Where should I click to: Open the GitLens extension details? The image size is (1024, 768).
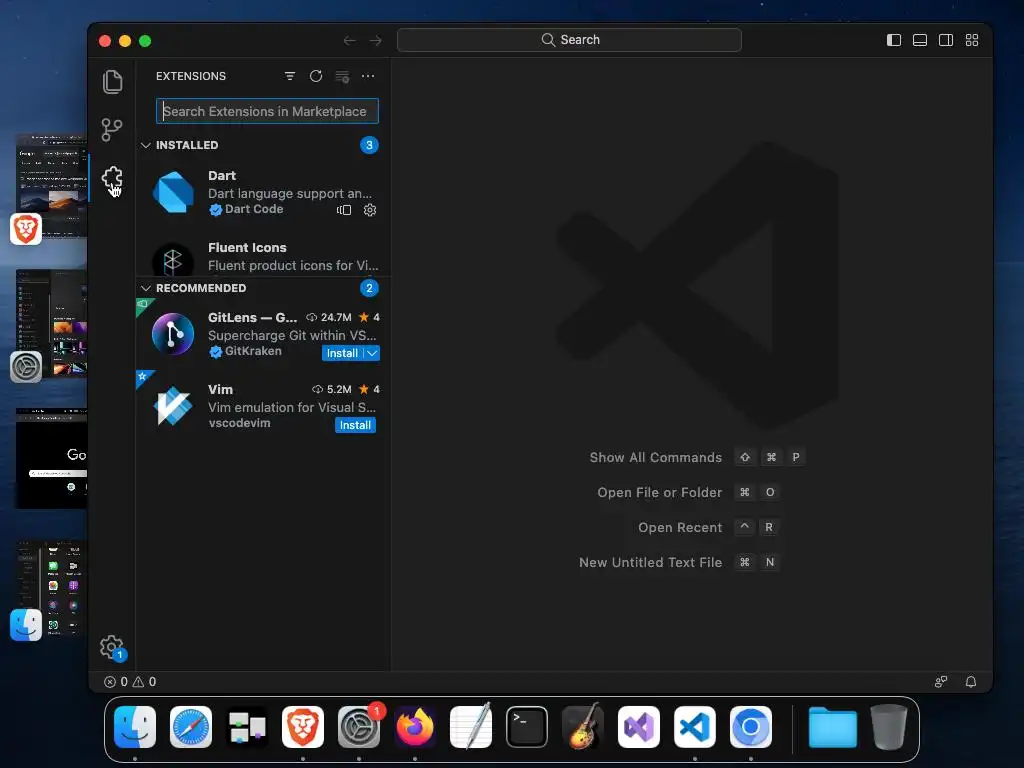[x=263, y=334]
